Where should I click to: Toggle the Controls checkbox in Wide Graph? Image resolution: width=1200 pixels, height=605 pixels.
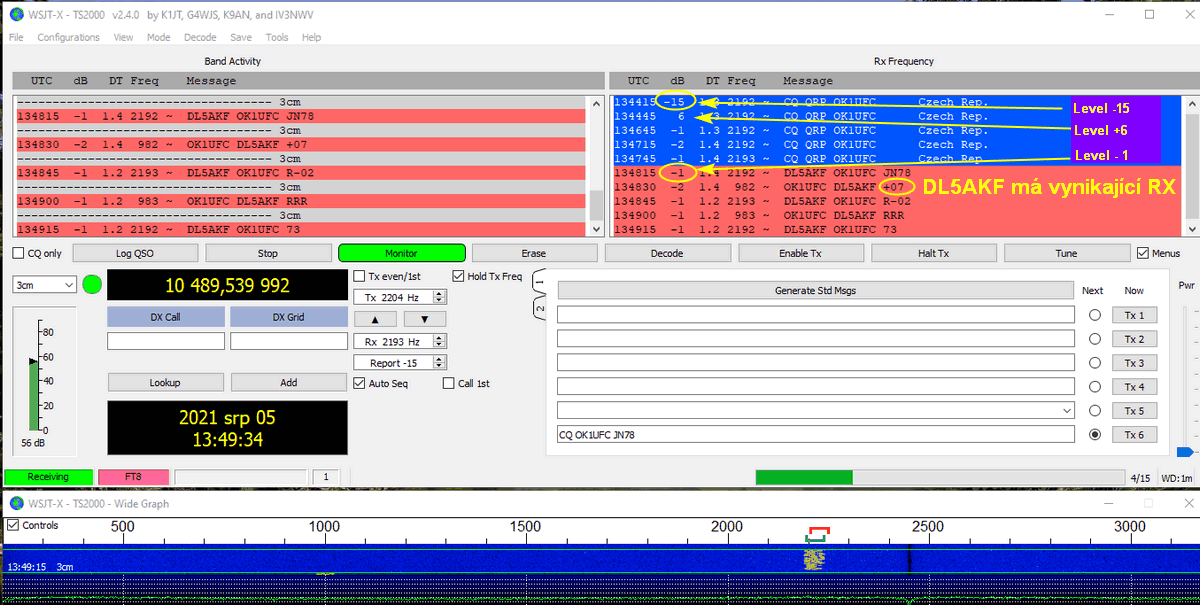13,525
